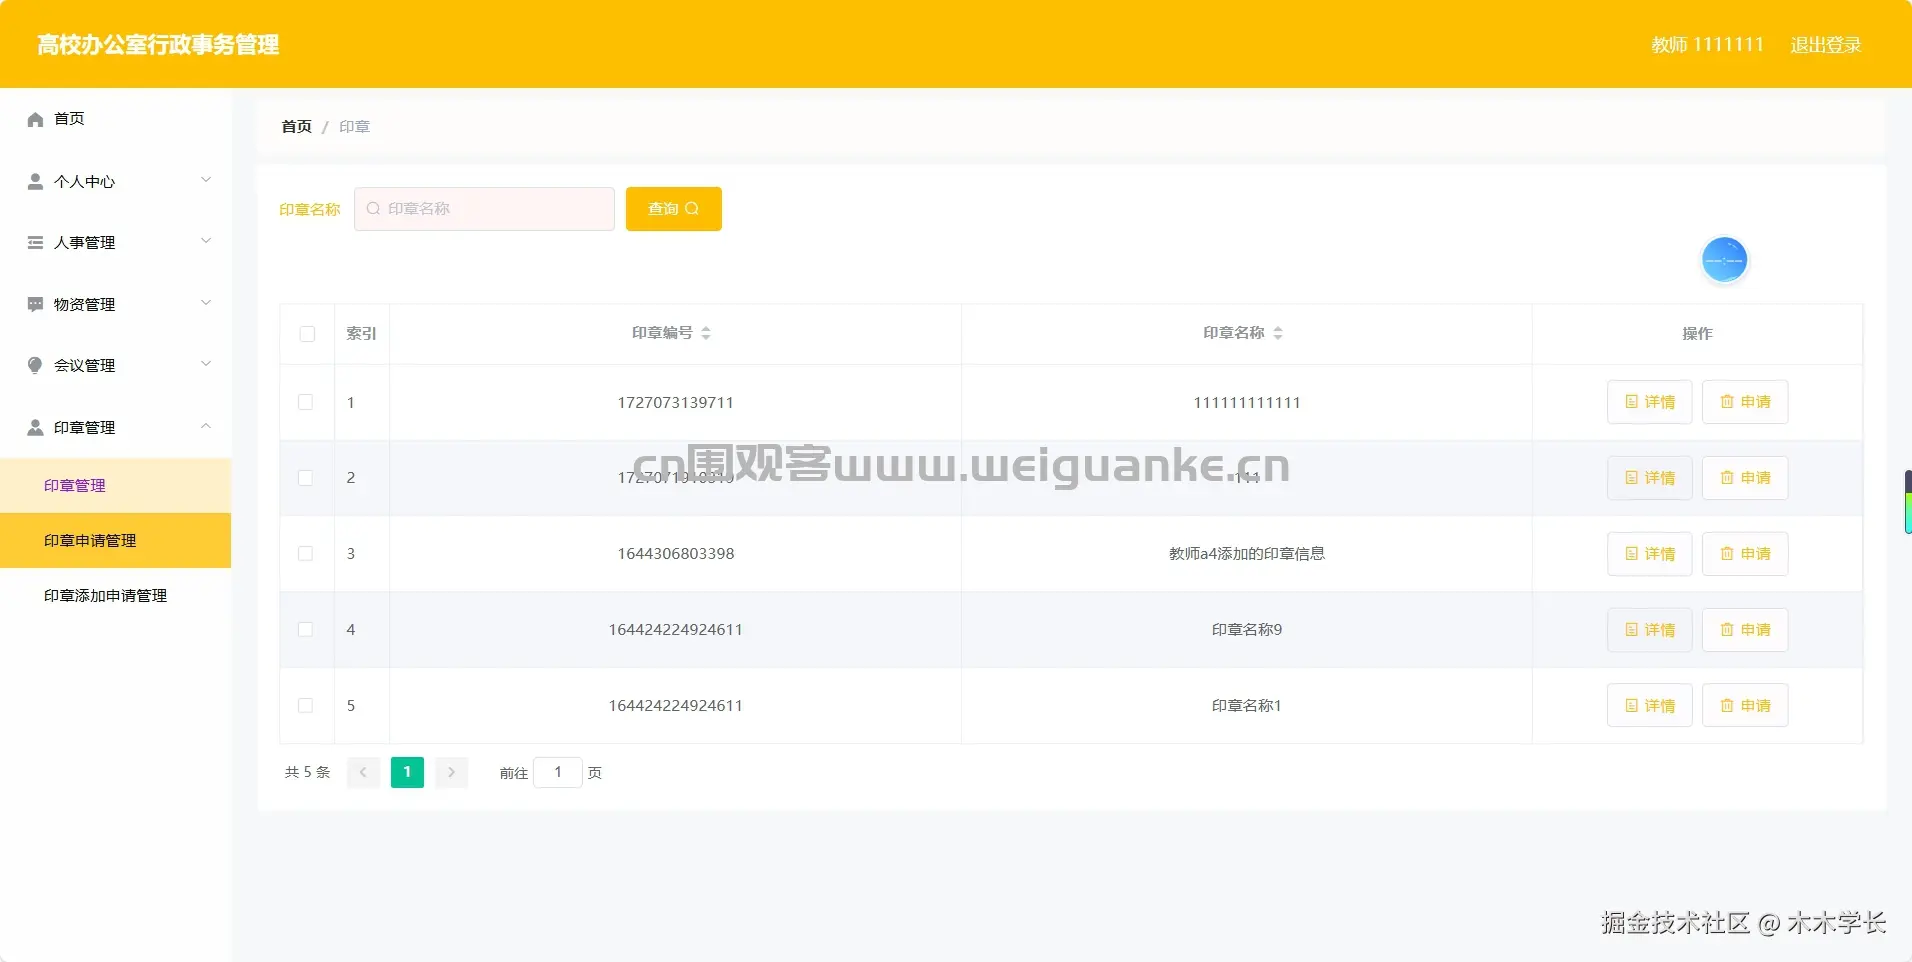Viewport: 1912px width, 962px height.
Task: Click the 印章 breadcrumb text
Action: (x=355, y=127)
